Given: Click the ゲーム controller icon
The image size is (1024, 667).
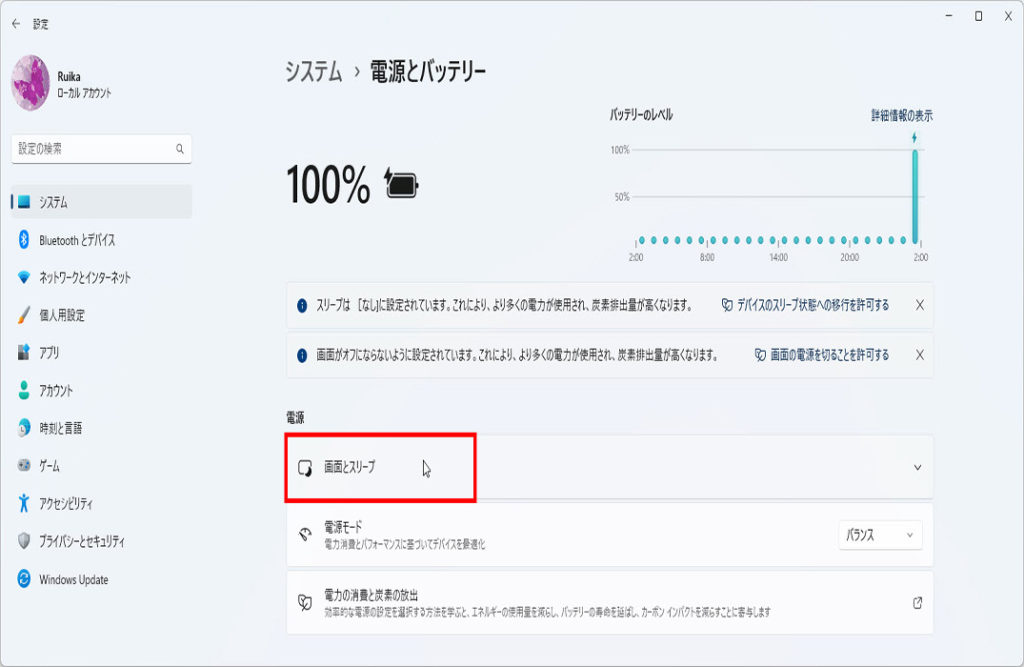Looking at the screenshot, I should pos(24,466).
